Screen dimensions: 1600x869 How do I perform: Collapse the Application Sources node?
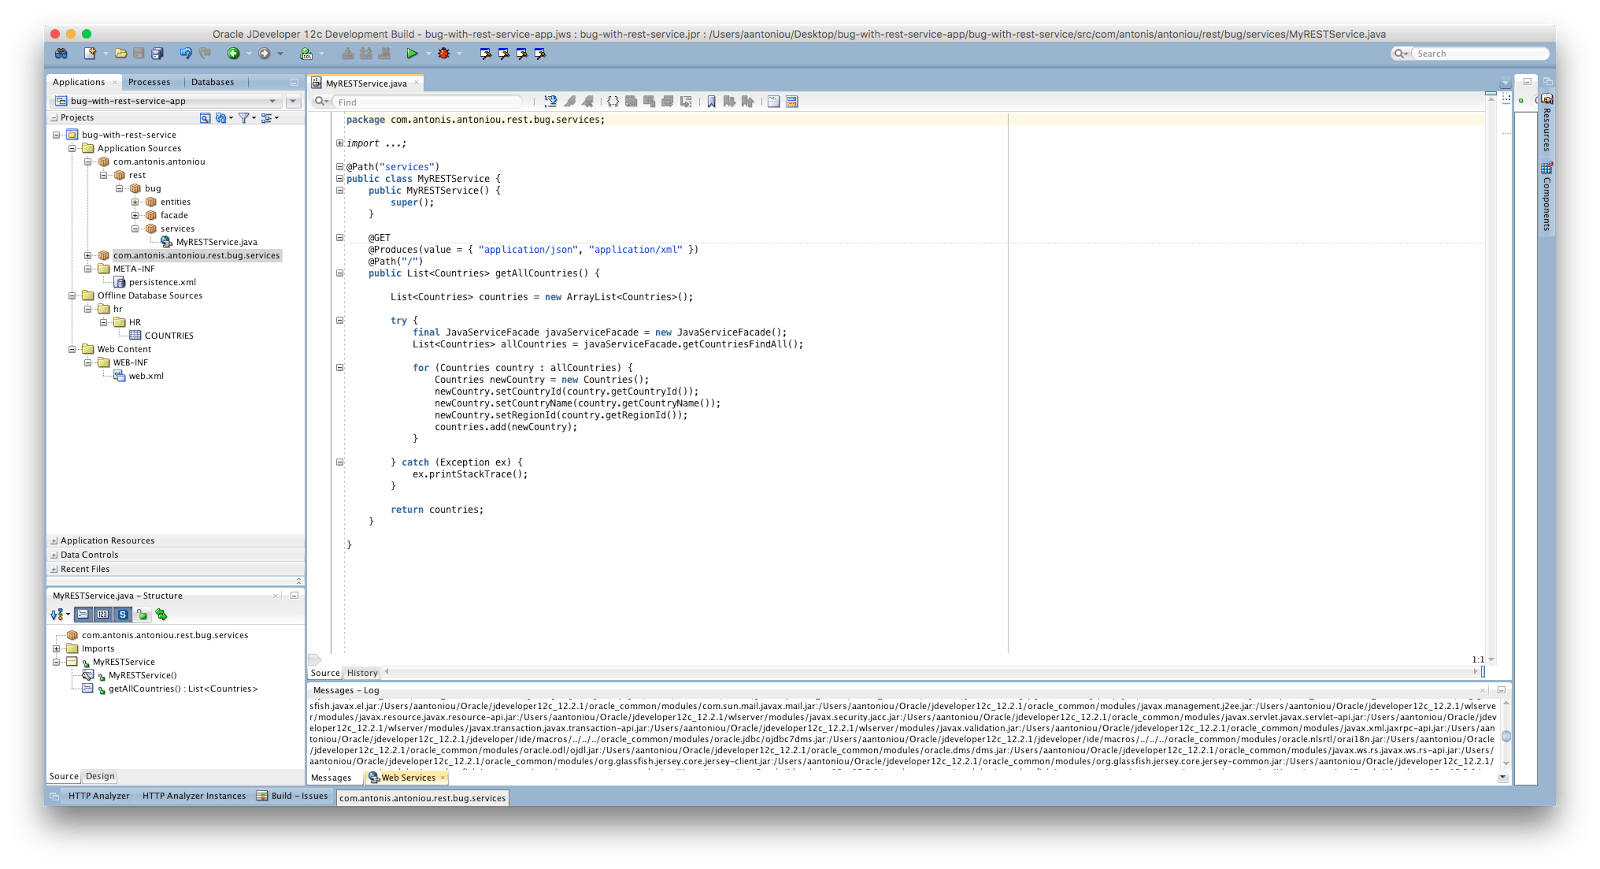tap(72, 148)
